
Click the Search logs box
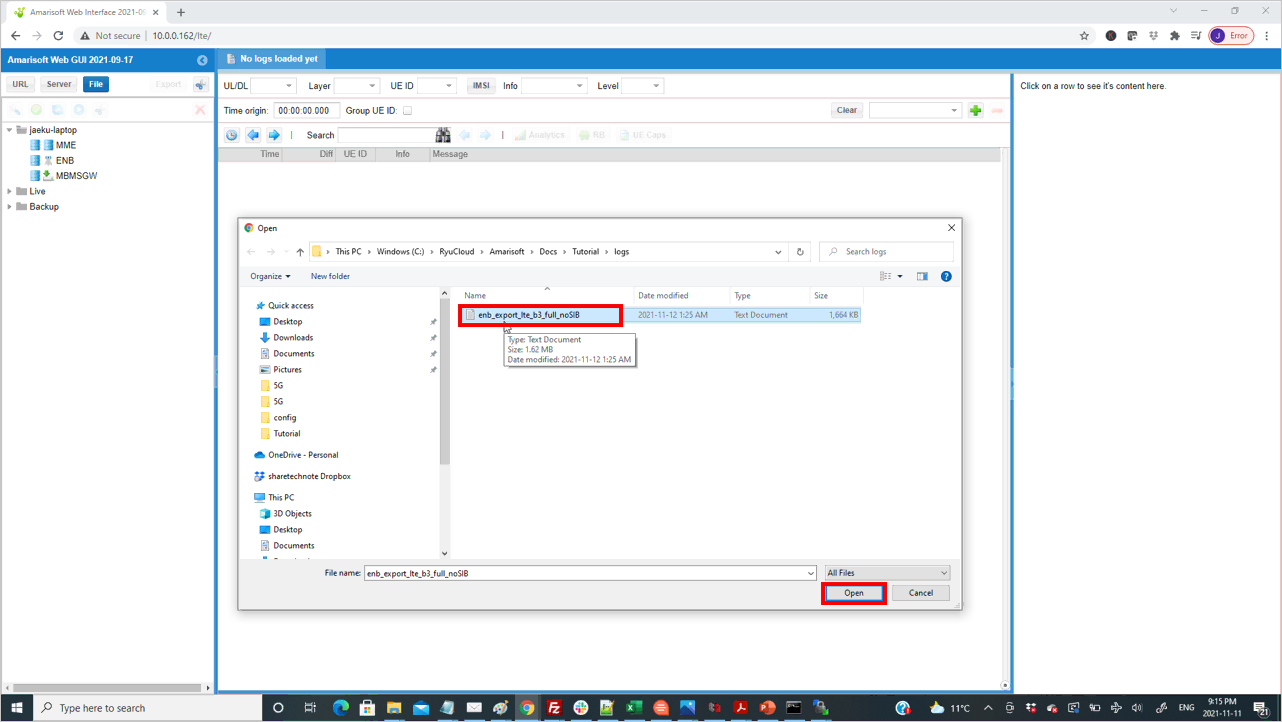(x=886, y=252)
